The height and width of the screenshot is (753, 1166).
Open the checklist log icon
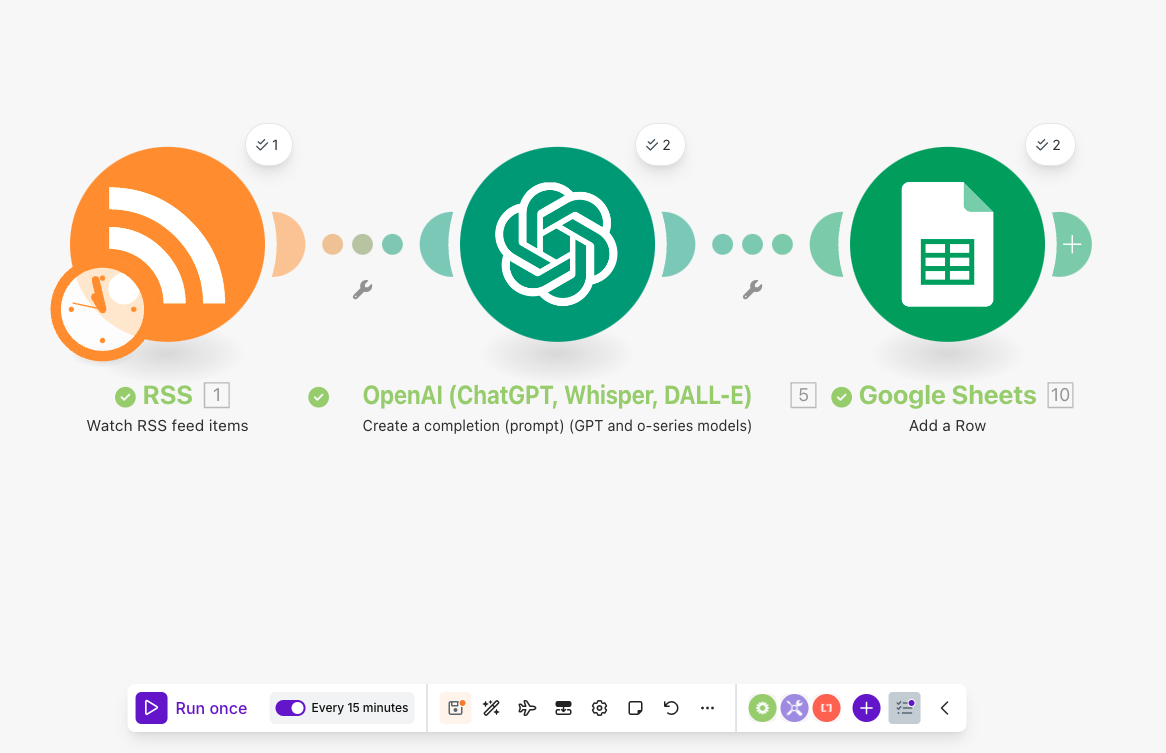[x=904, y=708]
